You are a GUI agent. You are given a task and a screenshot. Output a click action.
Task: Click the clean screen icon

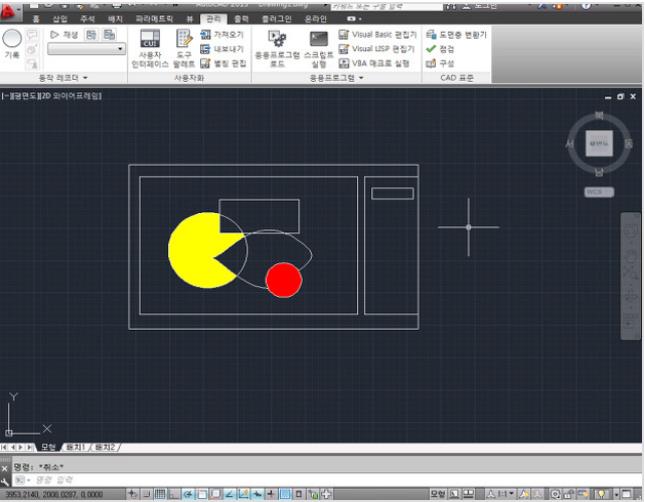626,494
